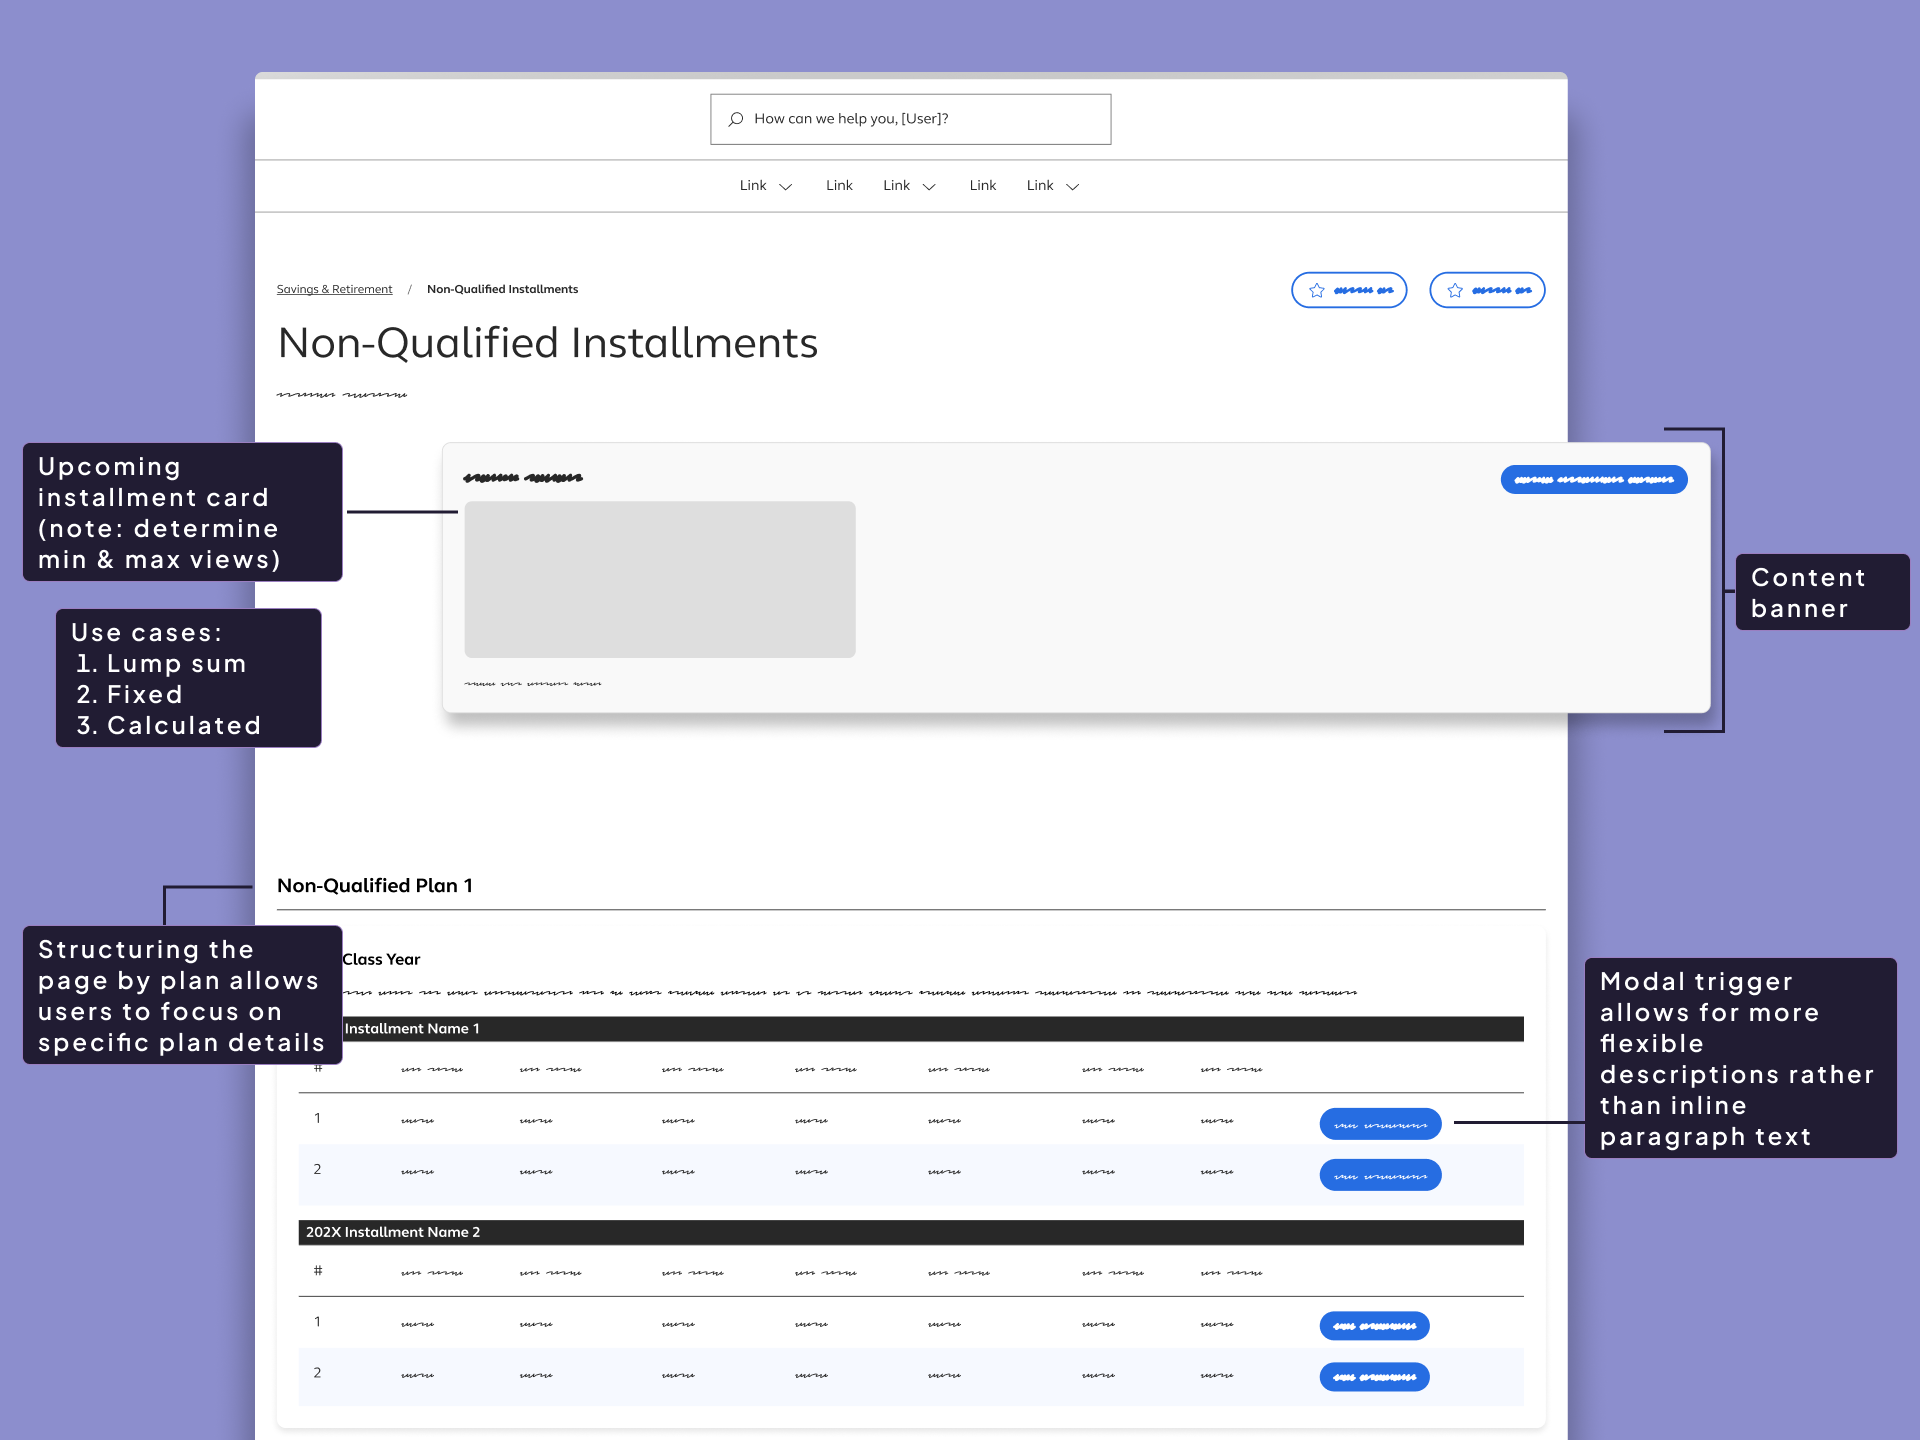Click the gray placeholder image in banner

[659, 579]
